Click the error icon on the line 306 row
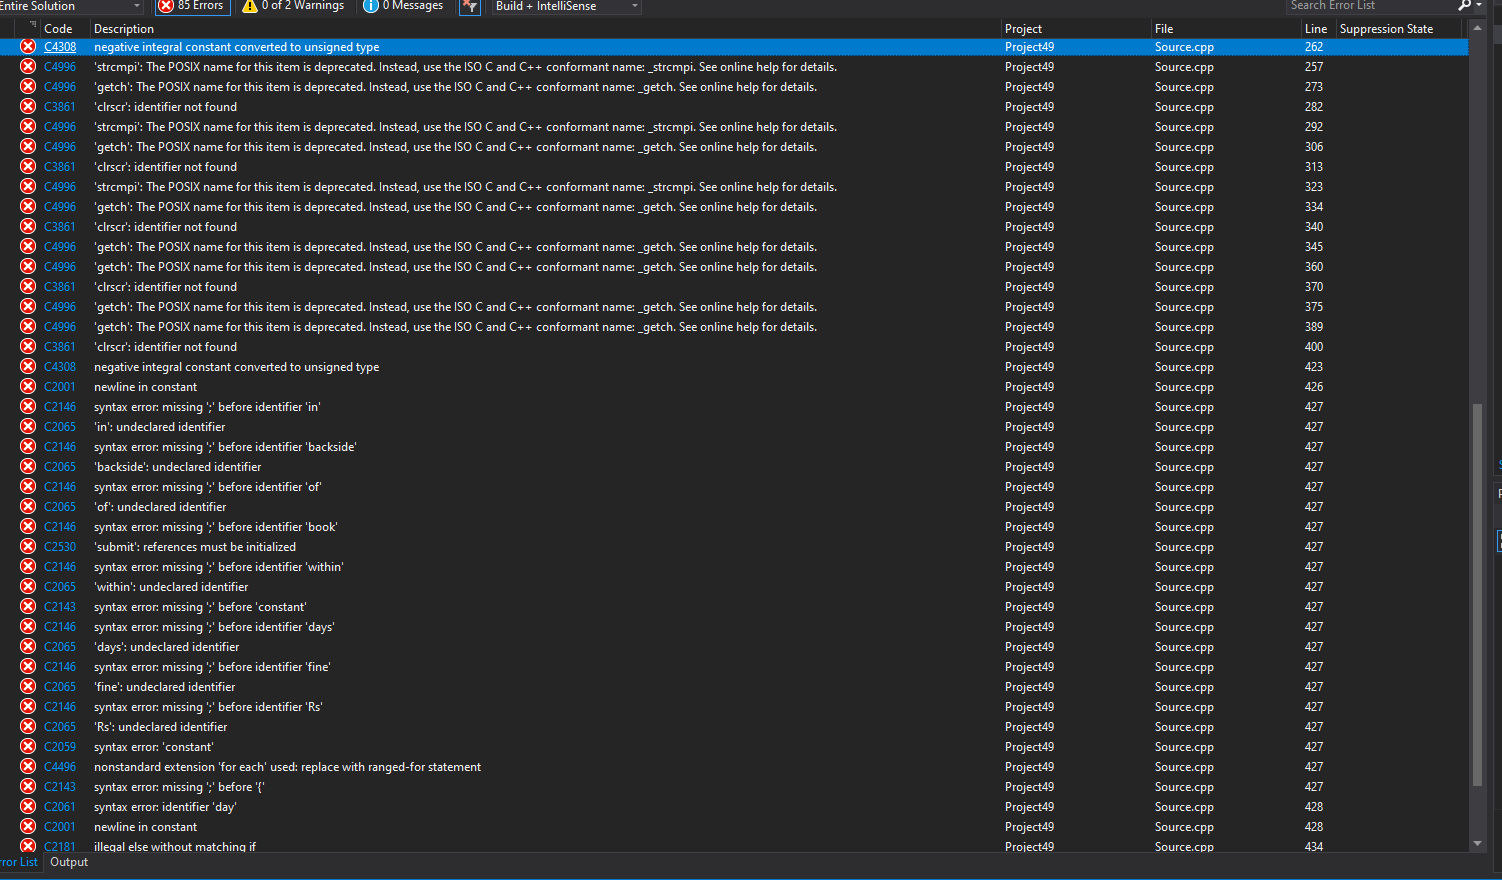Screen dimensions: 1502x880 click(28, 147)
